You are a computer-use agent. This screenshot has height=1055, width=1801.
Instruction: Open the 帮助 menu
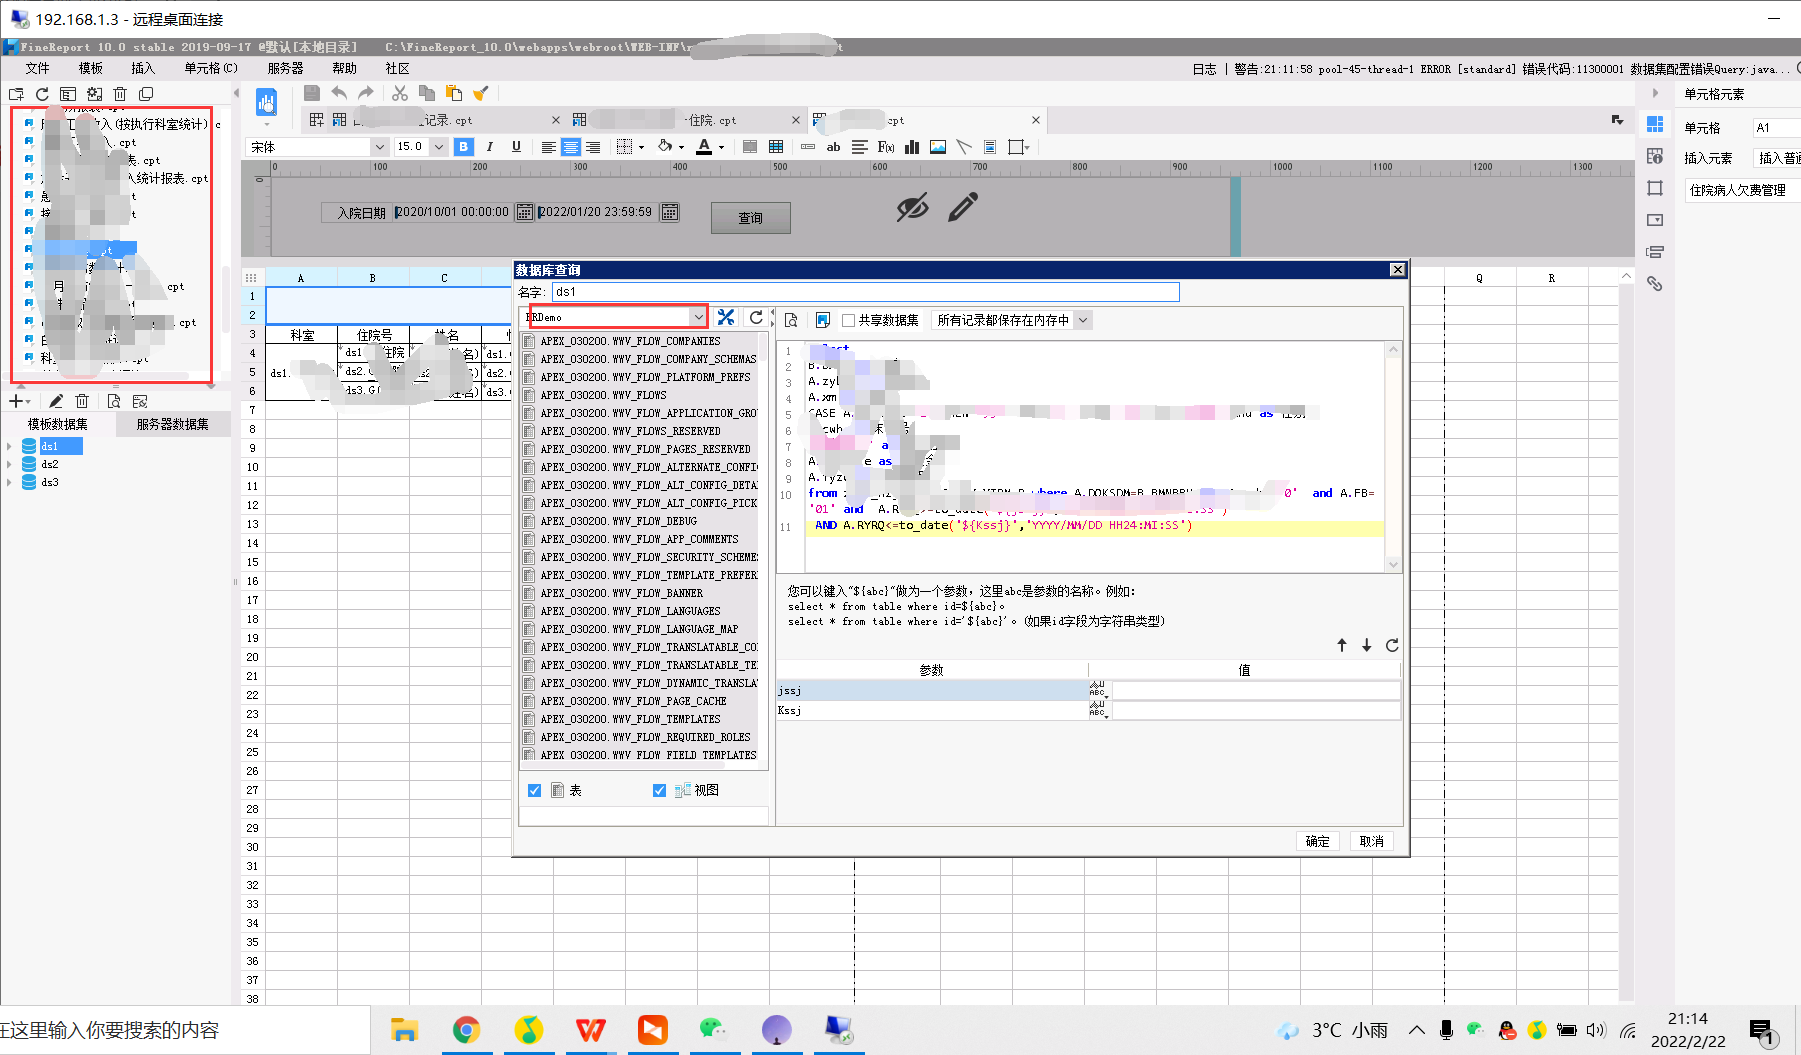pos(344,68)
